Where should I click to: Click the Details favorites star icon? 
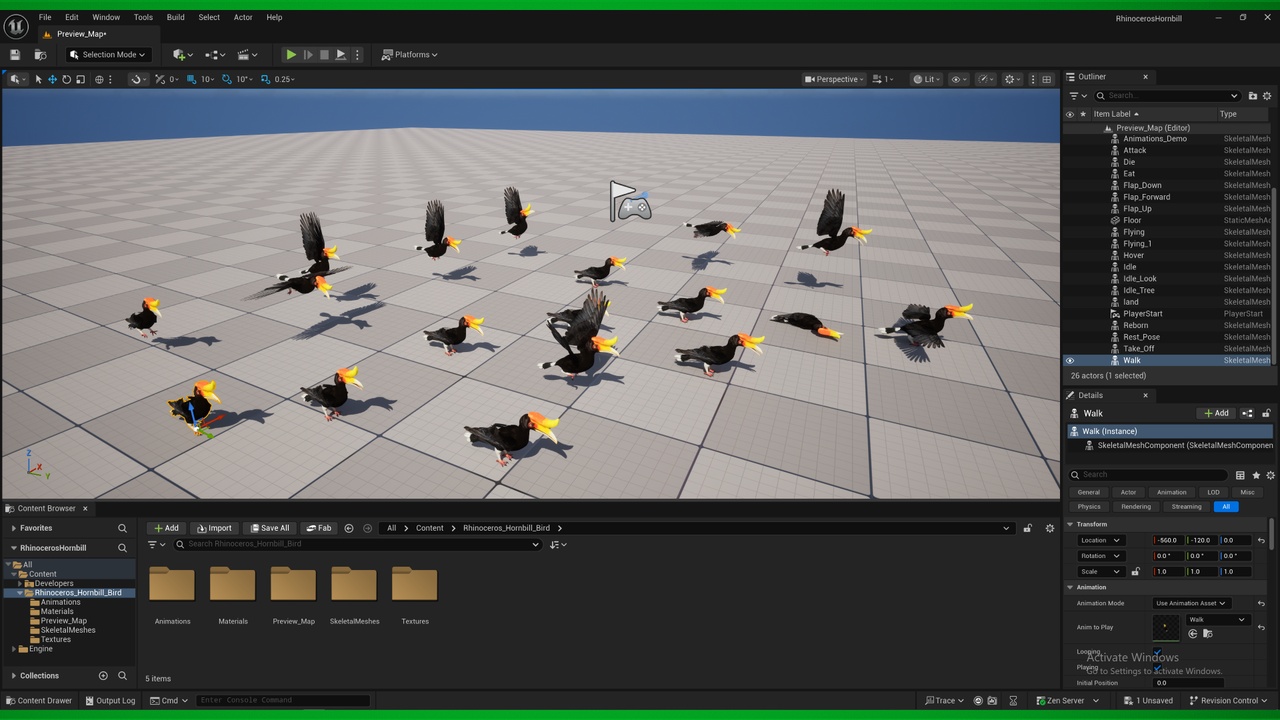click(1256, 475)
